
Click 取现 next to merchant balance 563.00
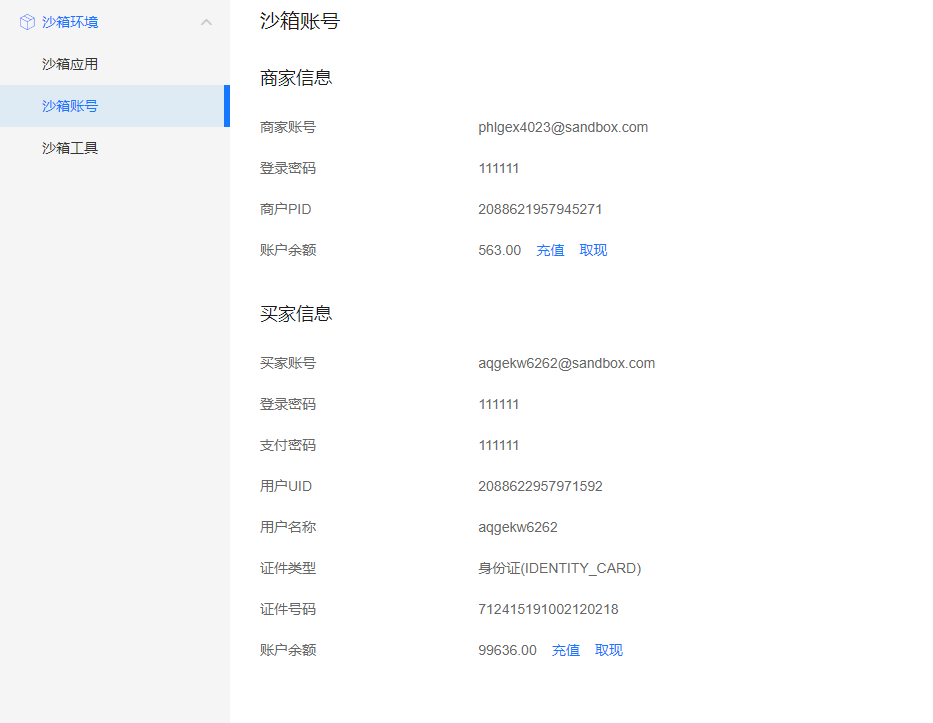pos(593,251)
